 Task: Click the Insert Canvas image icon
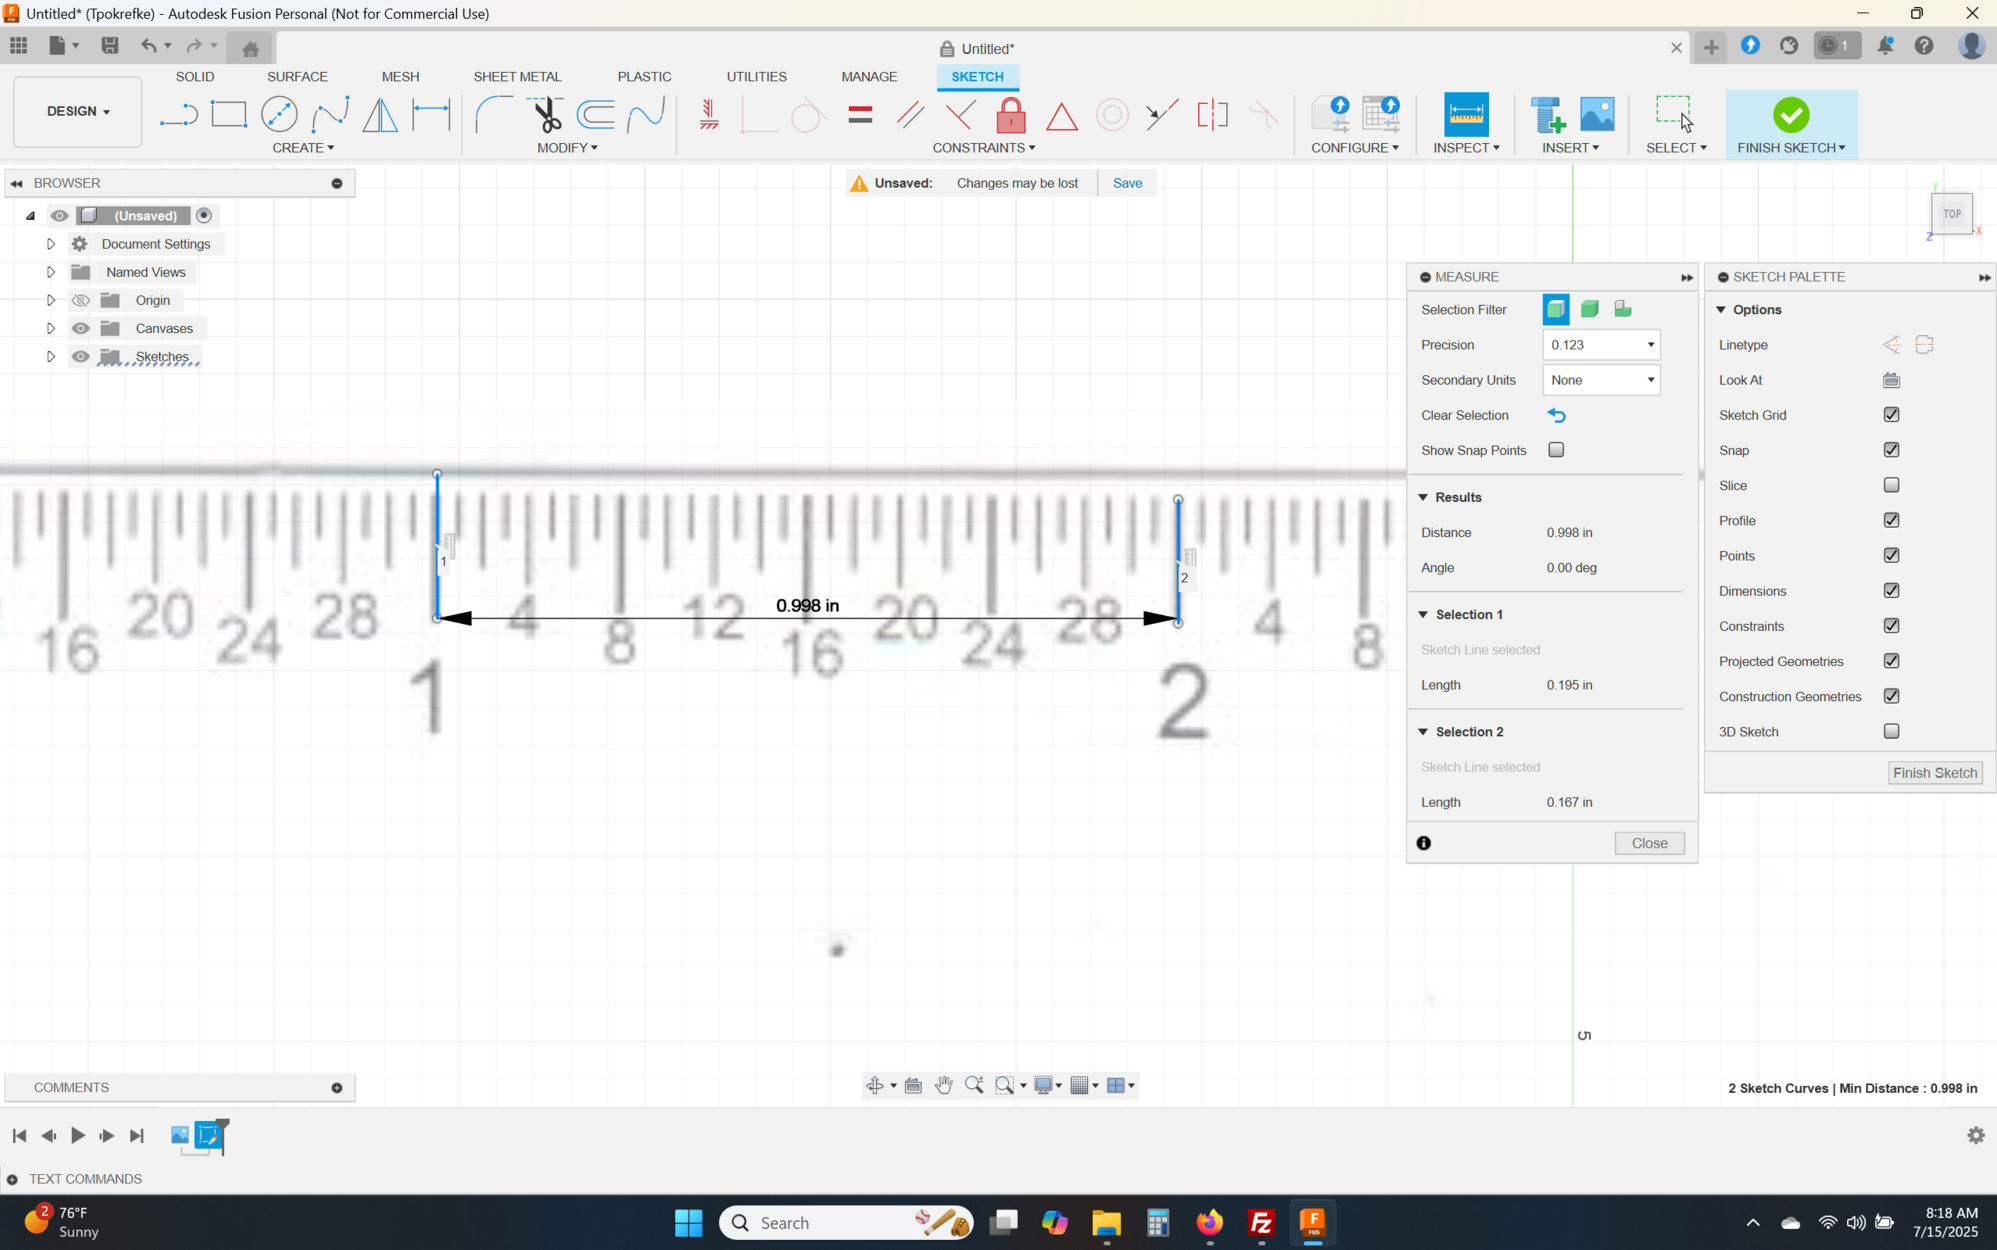coord(1596,114)
